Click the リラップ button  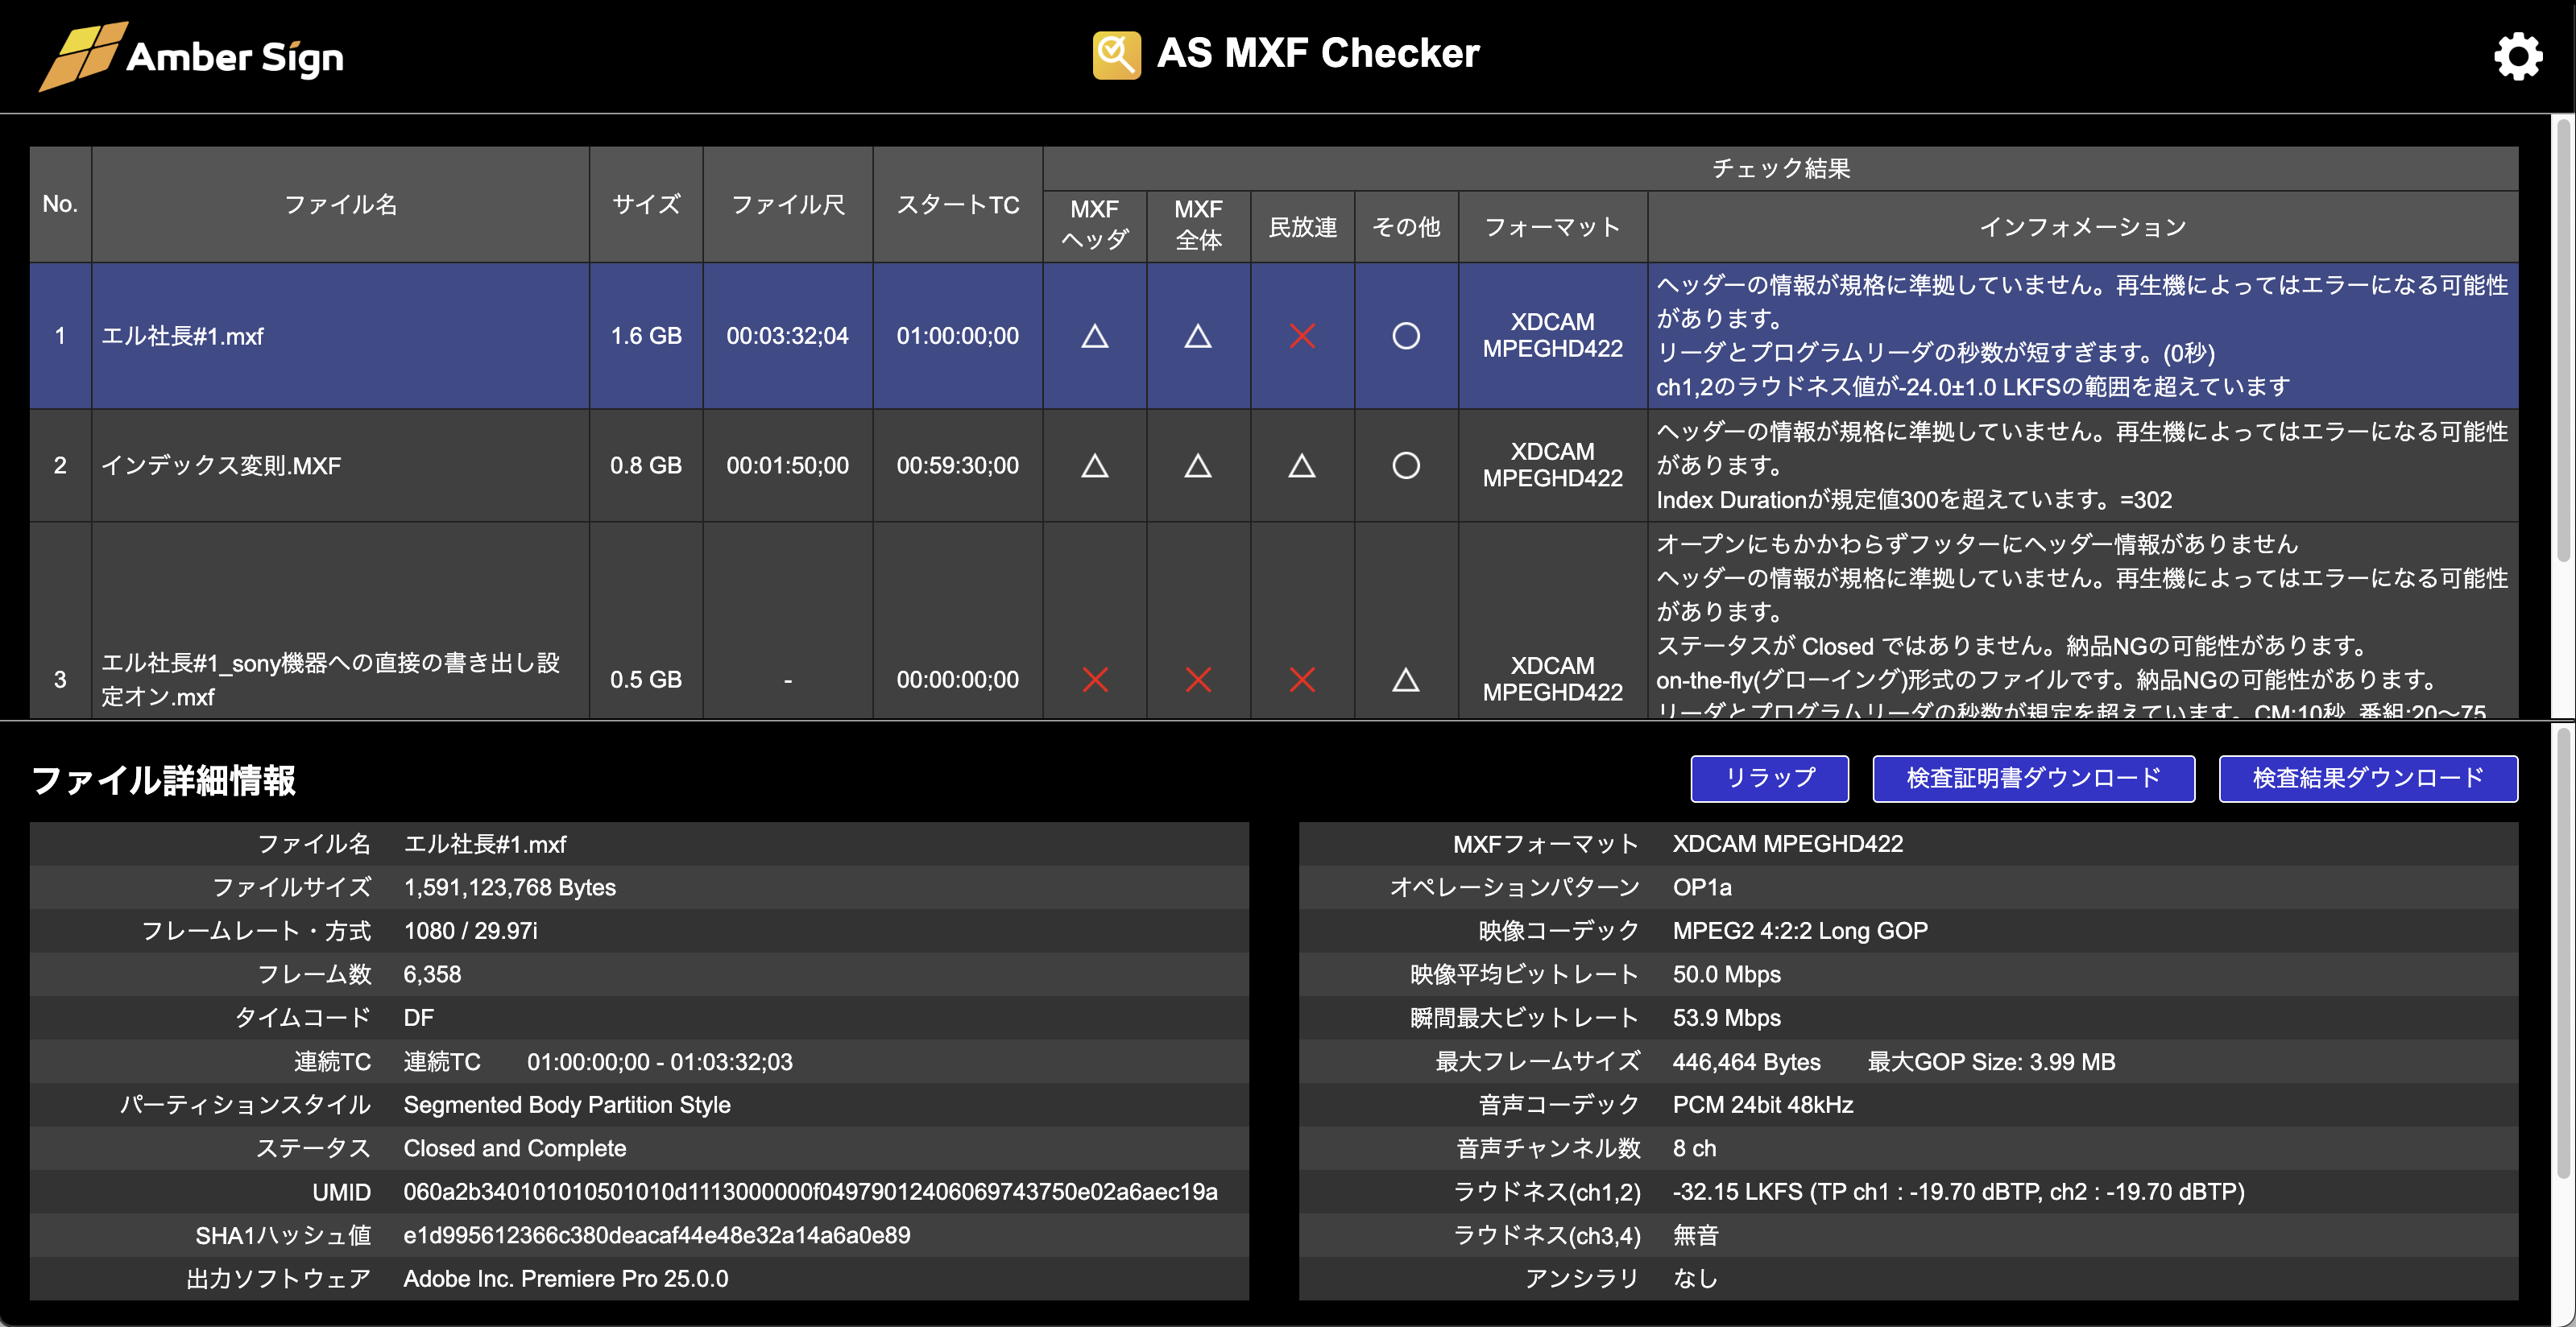click(1769, 778)
